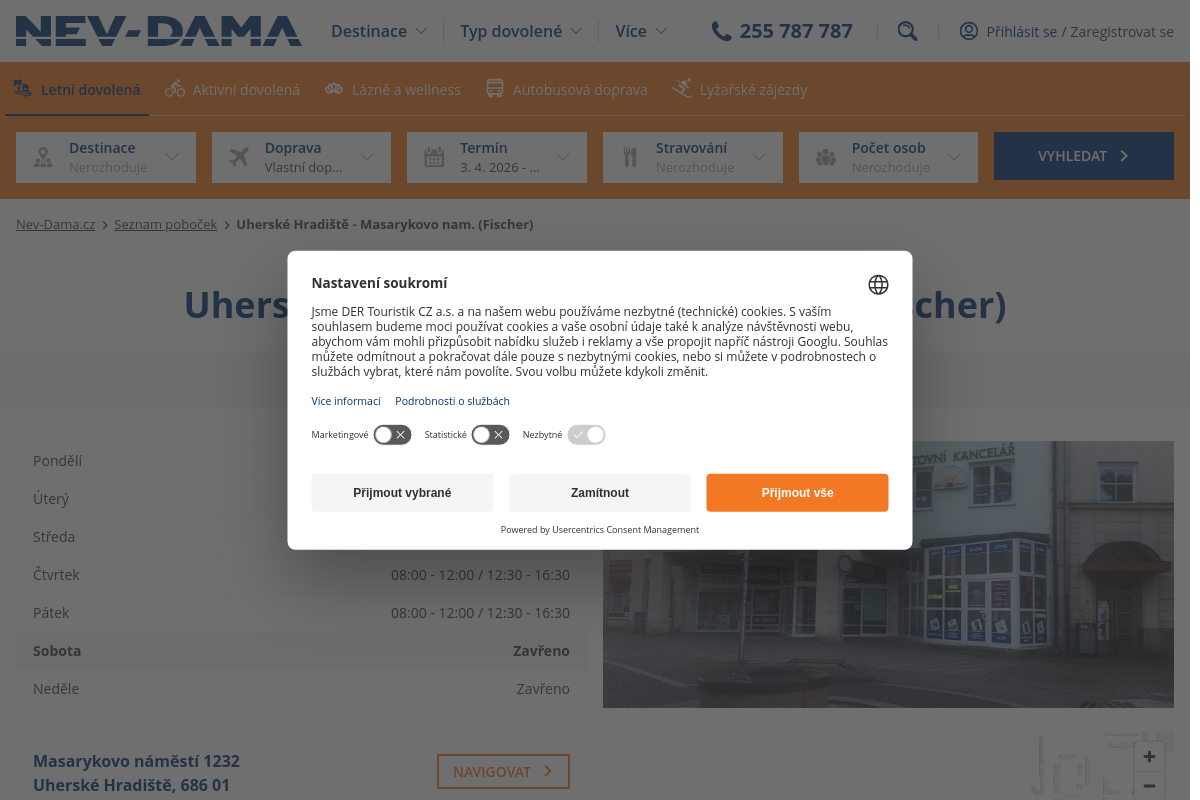This screenshot has height=800, width=1200.
Task: Open the Typ dovolené menu
Action: point(521,31)
